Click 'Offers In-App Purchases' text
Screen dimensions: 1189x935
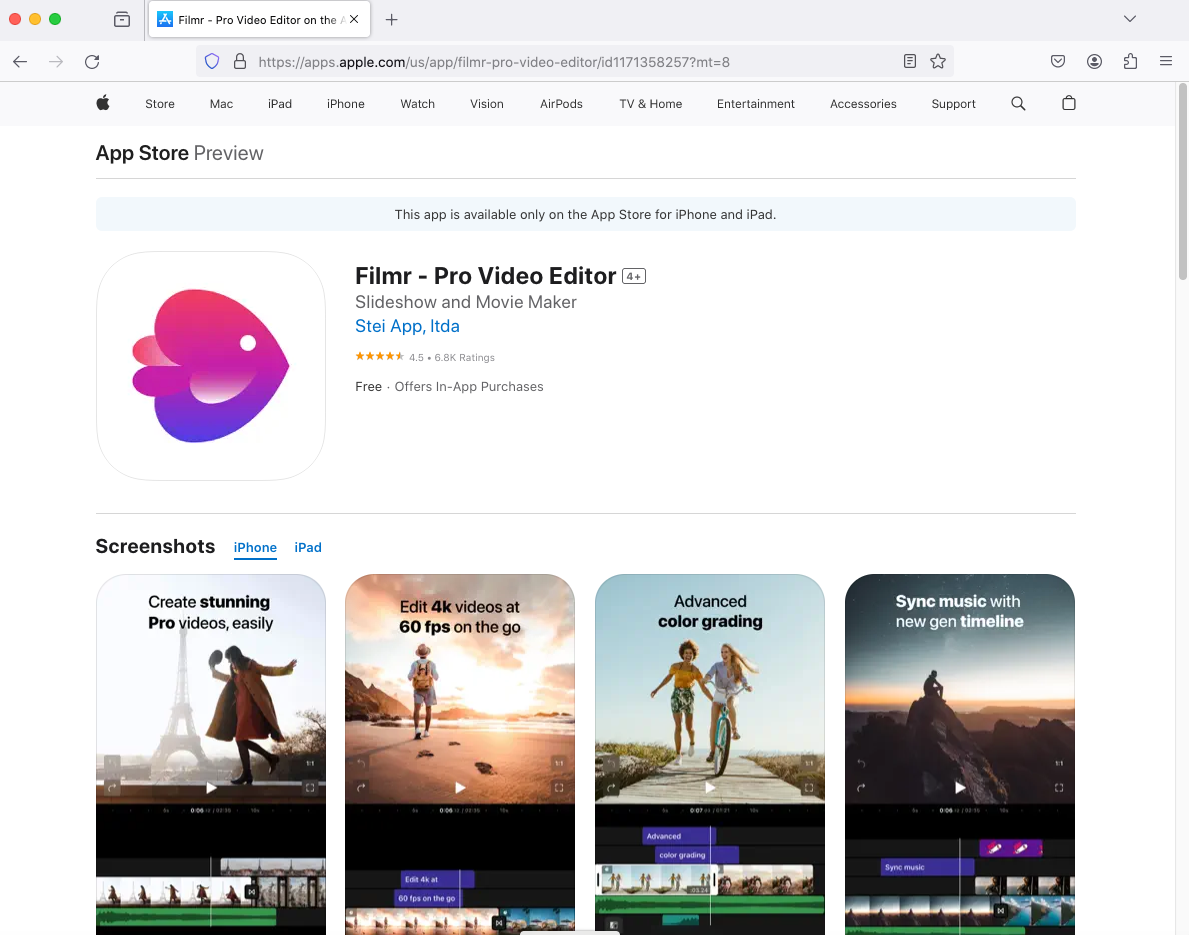pos(469,387)
